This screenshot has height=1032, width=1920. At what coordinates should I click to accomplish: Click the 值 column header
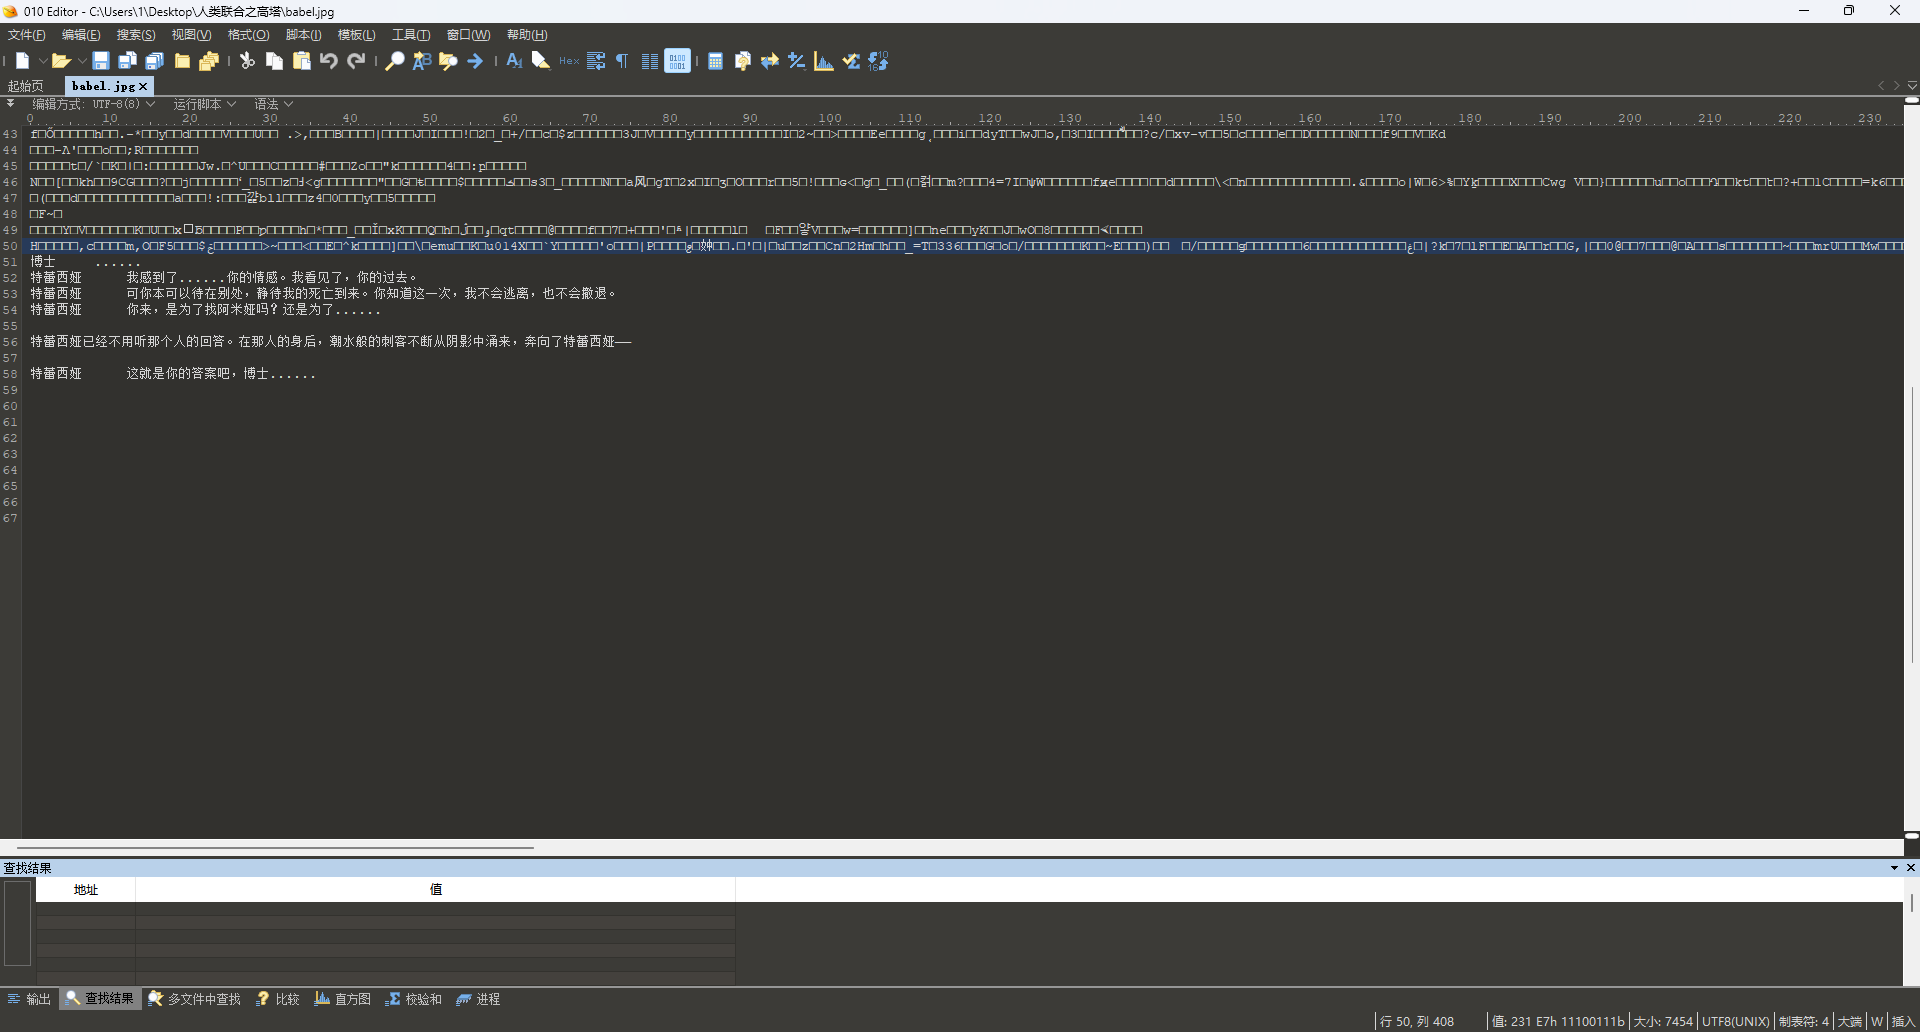[436, 890]
